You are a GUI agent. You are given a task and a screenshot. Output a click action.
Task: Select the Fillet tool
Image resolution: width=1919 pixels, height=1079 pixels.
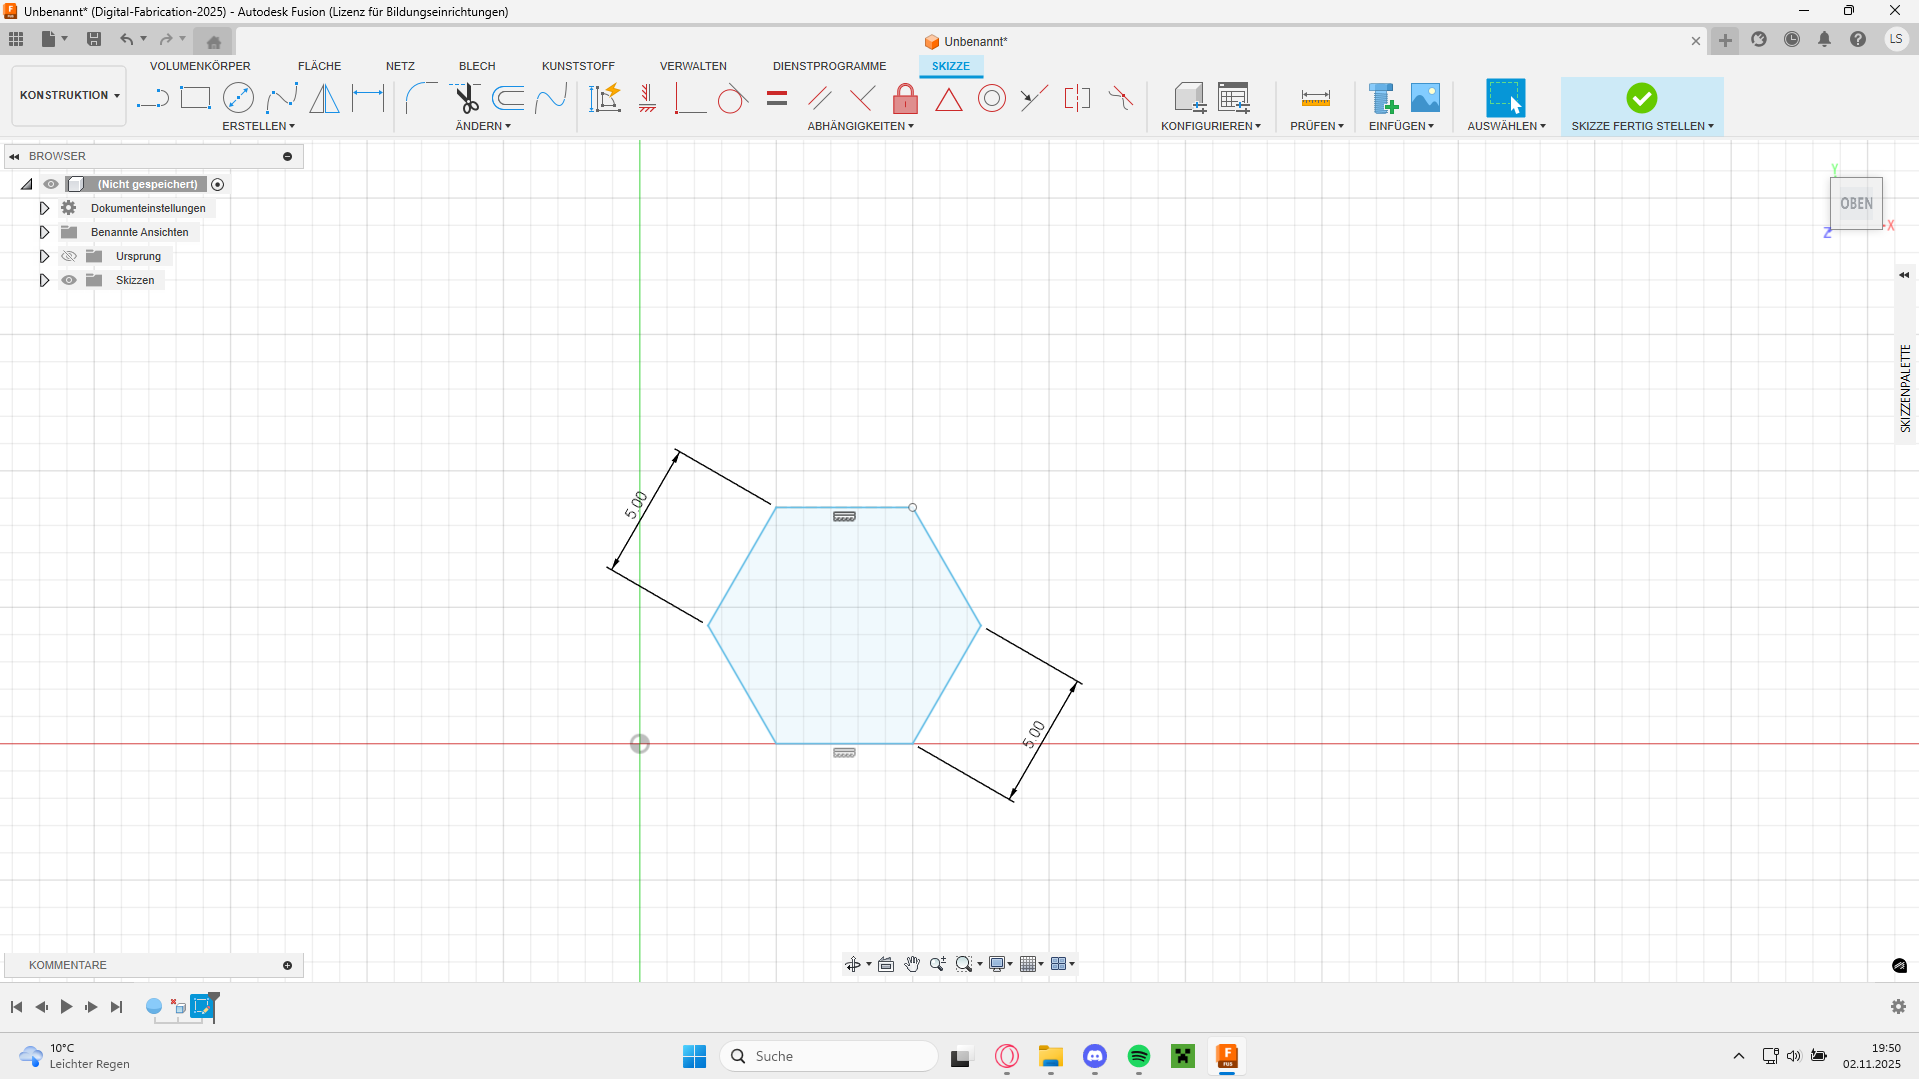(x=421, y=98)
